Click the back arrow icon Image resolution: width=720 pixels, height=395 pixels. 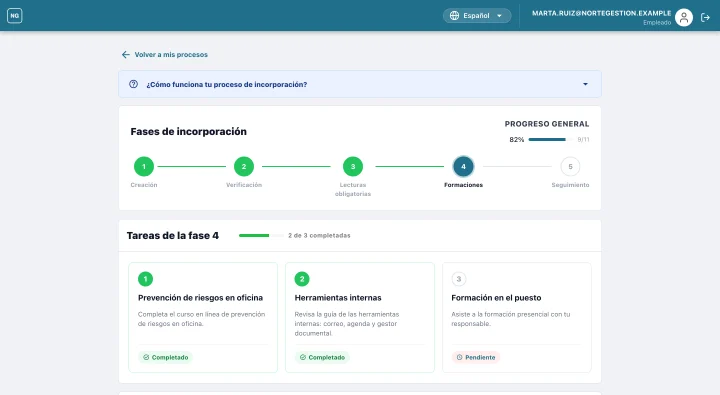tap(125, 55)
